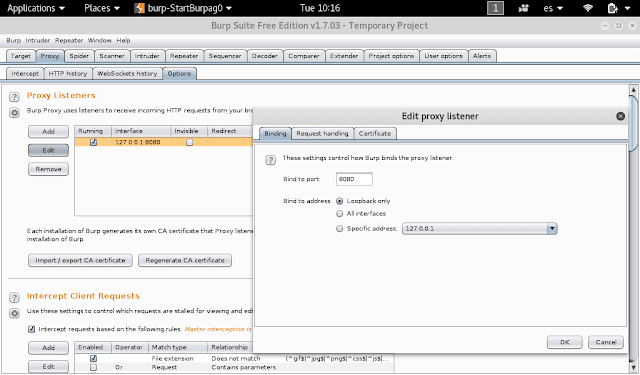Switch to the Comparer tab

pos(304,56)
